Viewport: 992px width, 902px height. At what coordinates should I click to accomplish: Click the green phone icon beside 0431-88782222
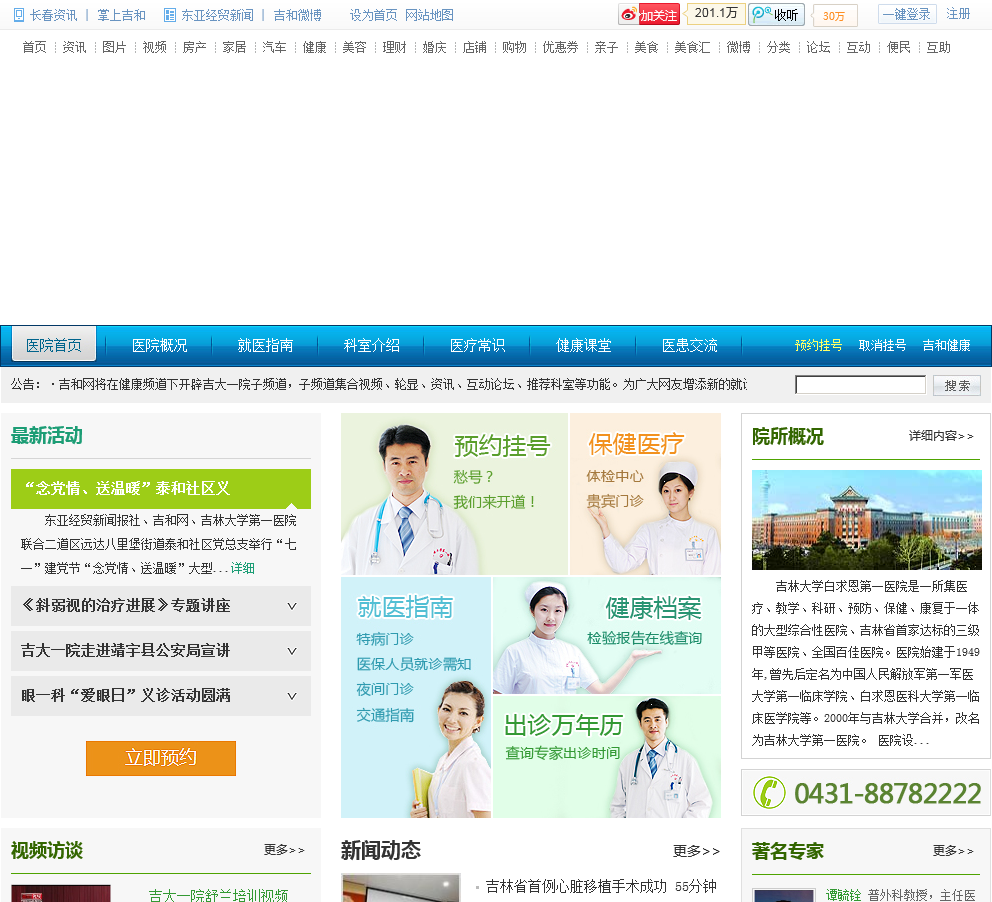click(x=769, y=793)
